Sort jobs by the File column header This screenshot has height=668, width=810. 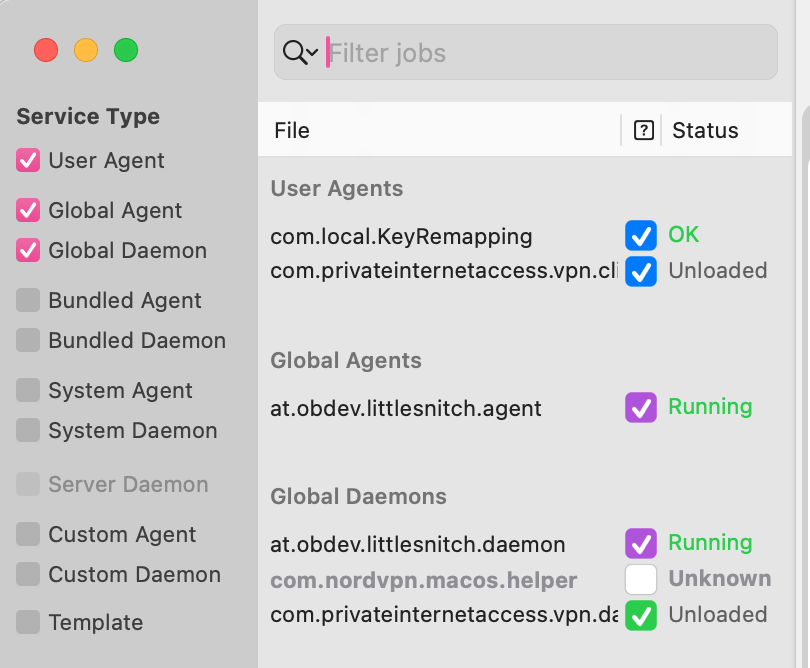tap(292, 131)
